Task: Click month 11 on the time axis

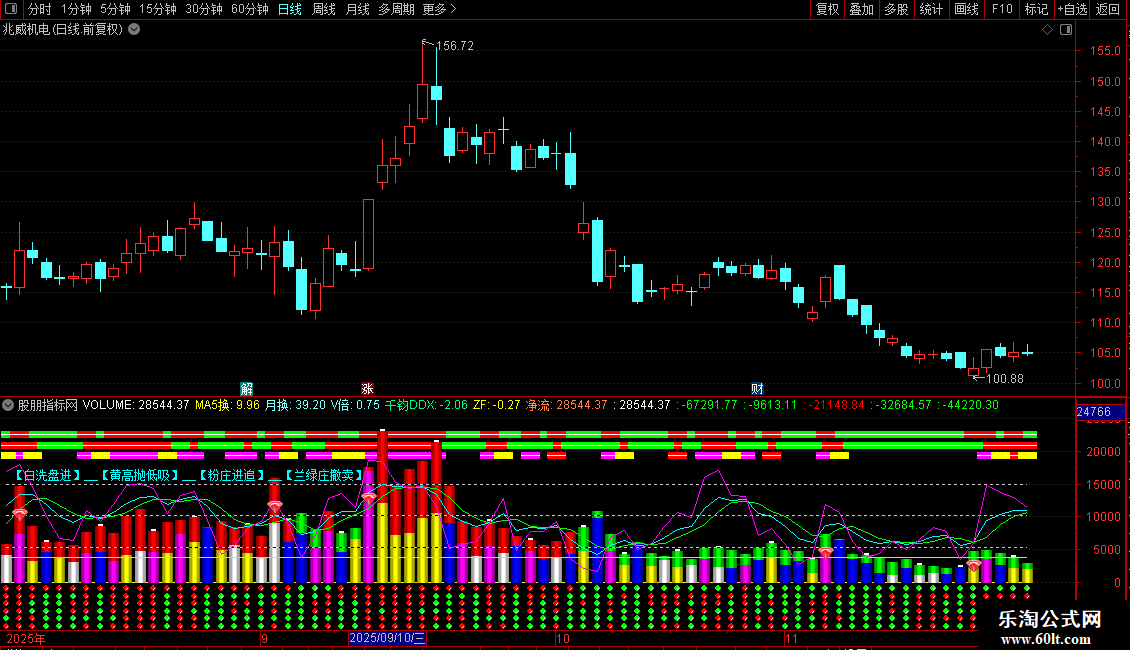Action: [791, 639]
